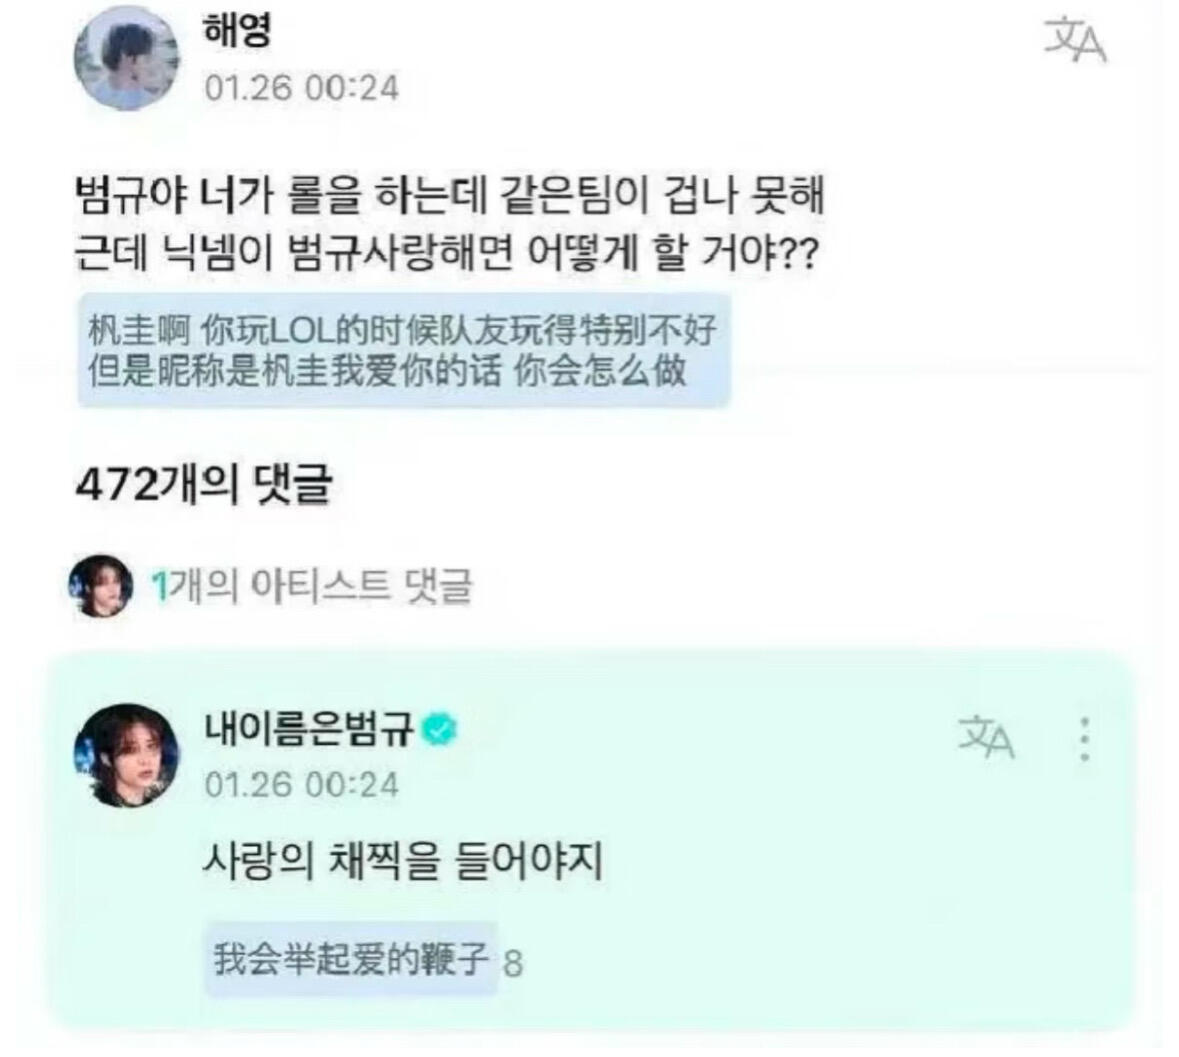This screenshot has width=1179, height=1057.
Task: Select the username 내이름은범규
Action: coord(309,728)
